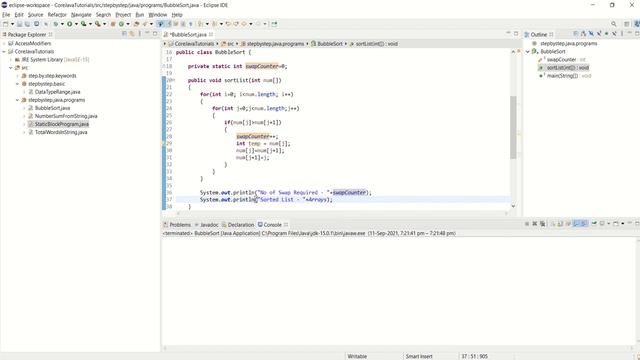Click the green Run button in toolbar
This screenshot has height=360, width=640.
click(69, 24)
